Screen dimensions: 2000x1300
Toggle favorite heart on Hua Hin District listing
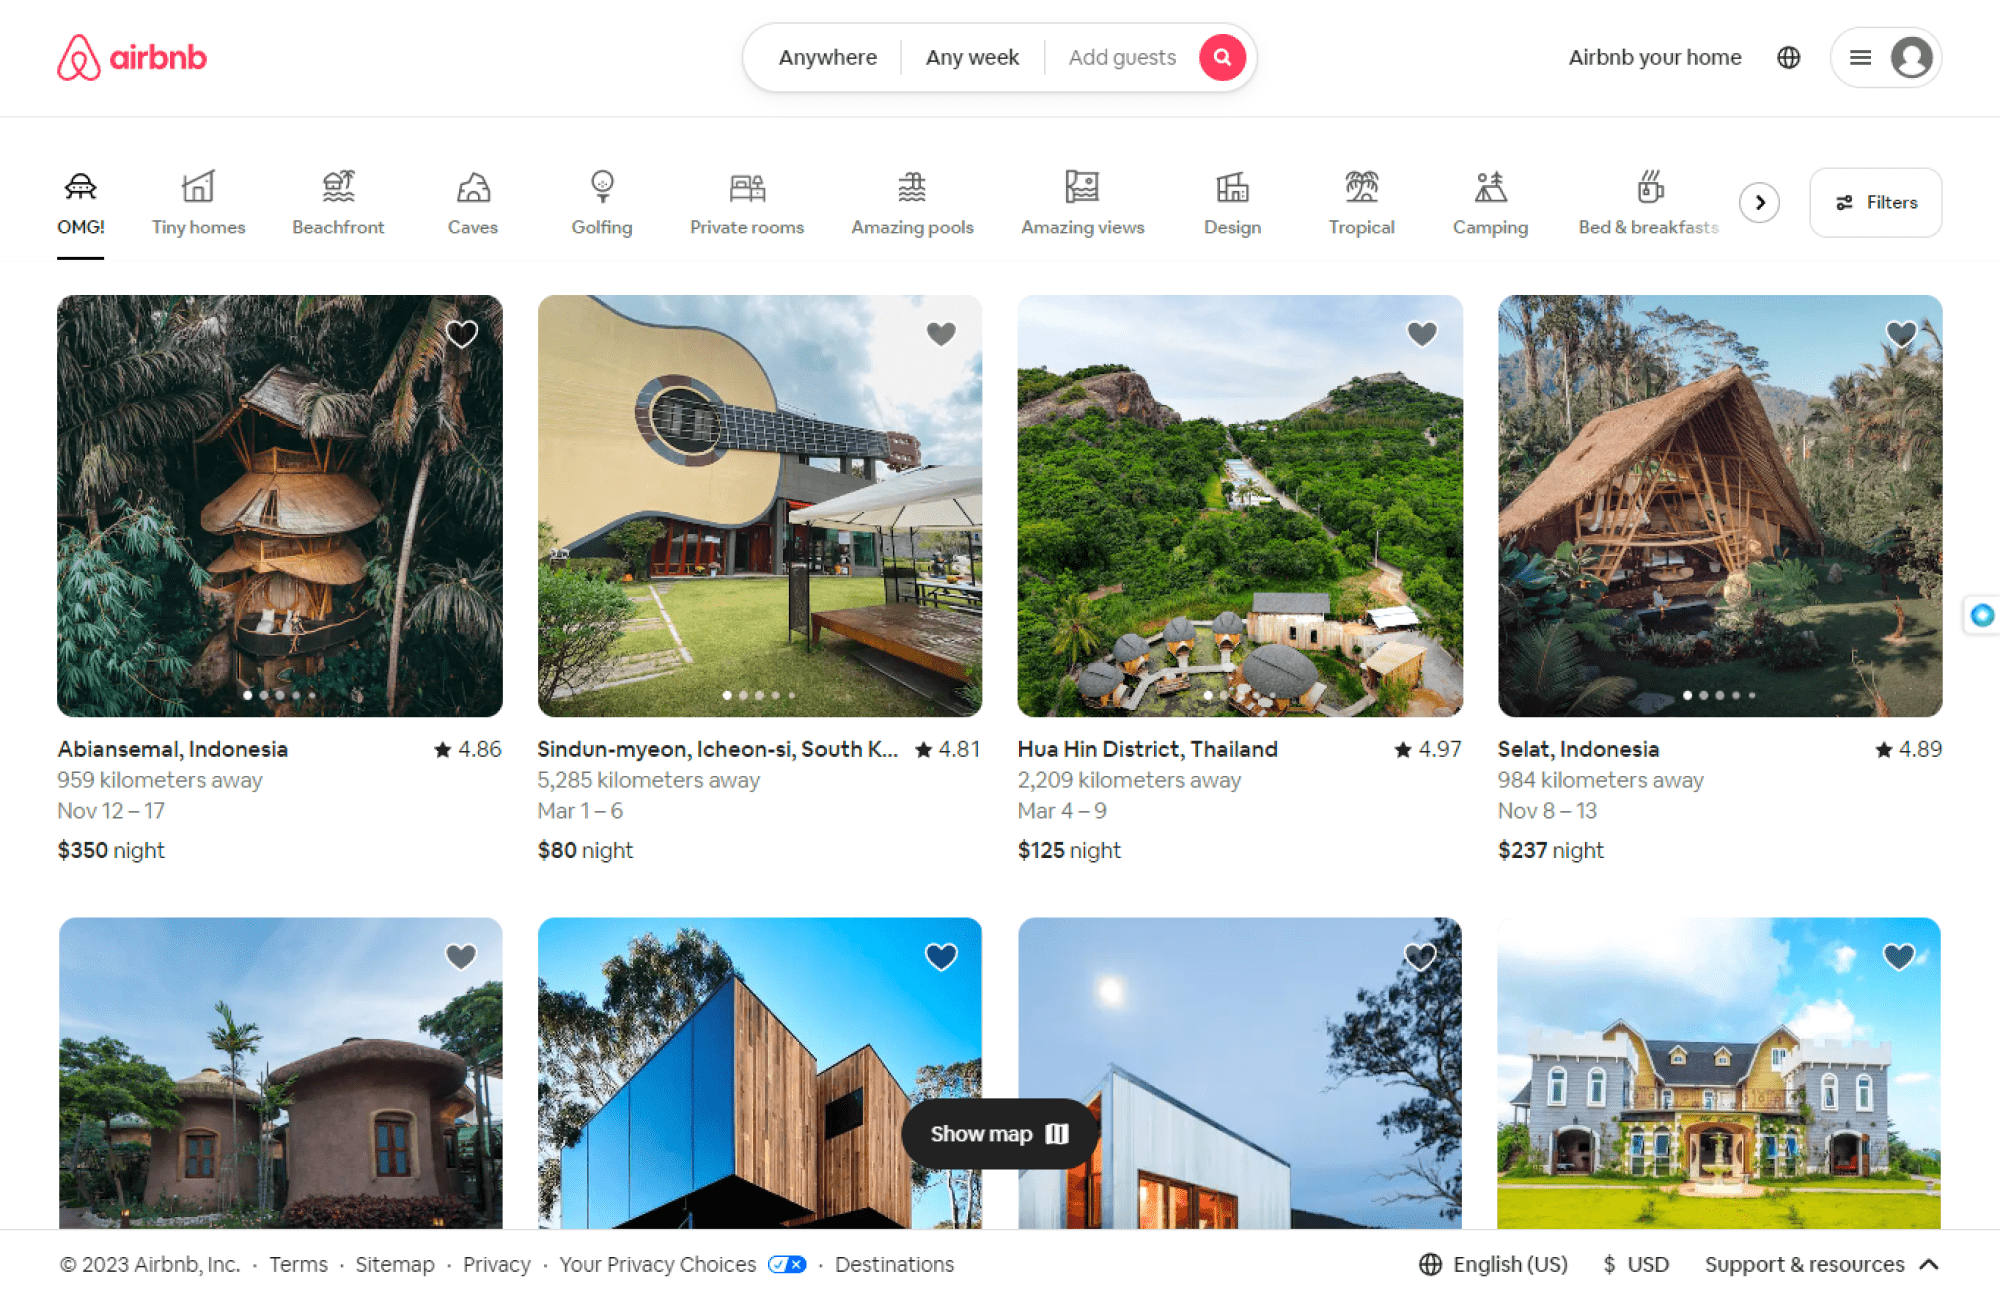(1421, 332)
